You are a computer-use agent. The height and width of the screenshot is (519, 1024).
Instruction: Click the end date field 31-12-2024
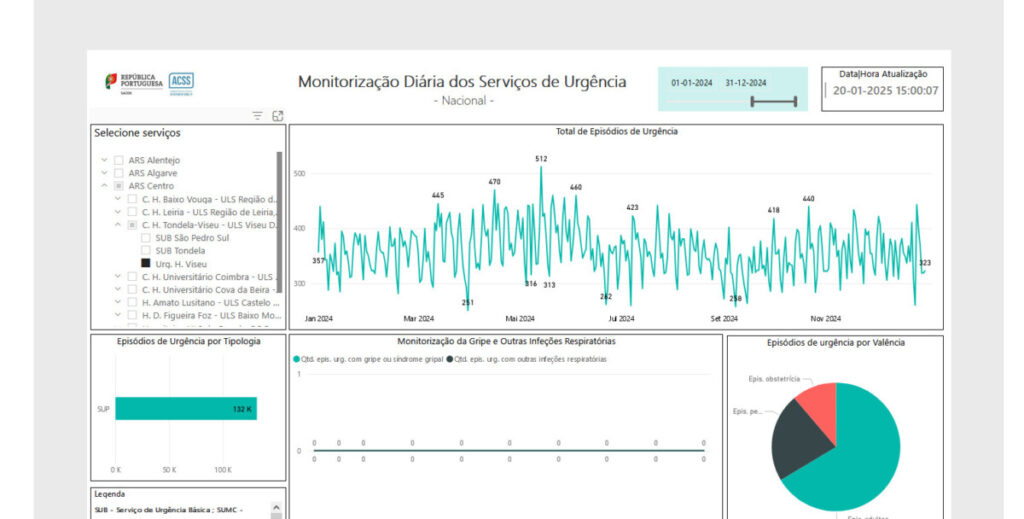point(746,83)
